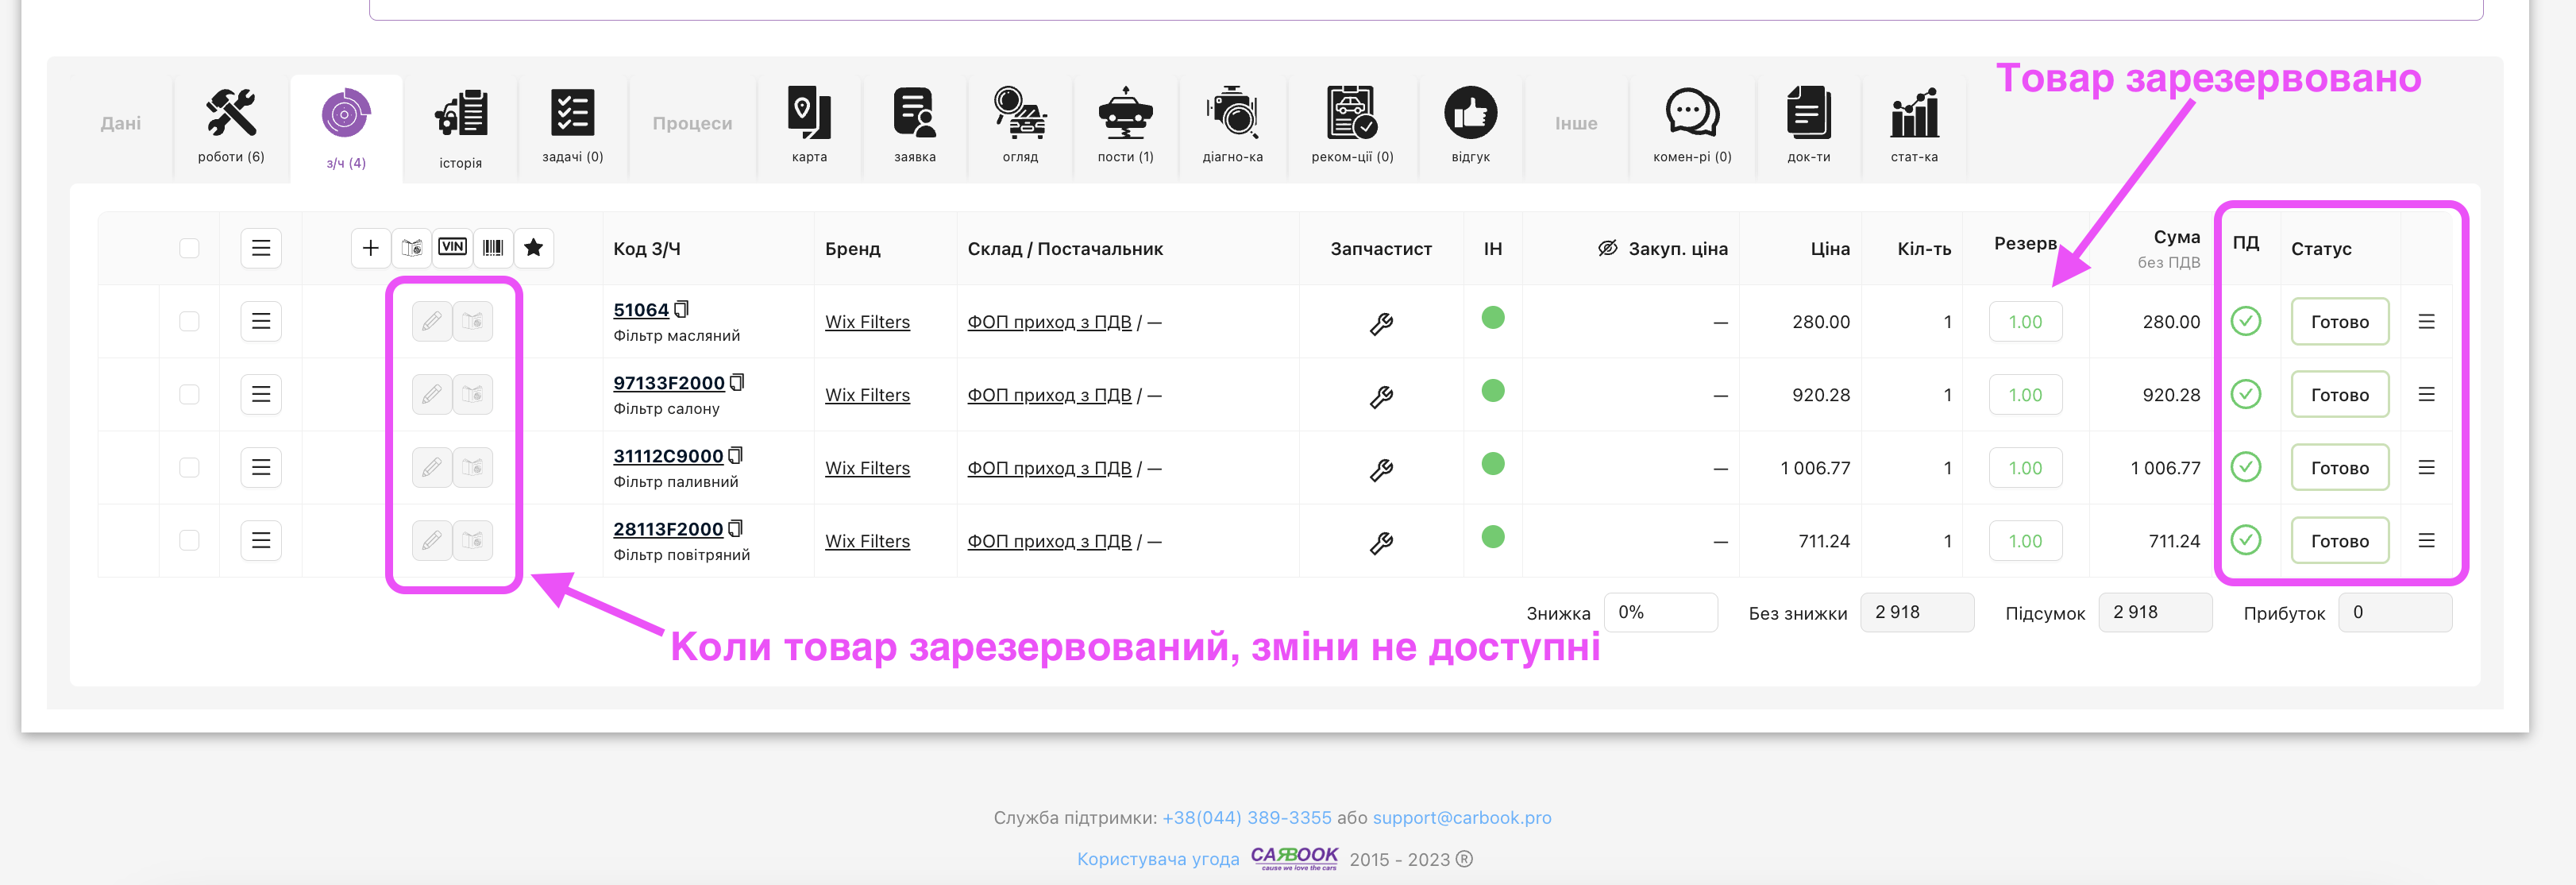Switch to історія tab
2576x885 pixels.
[460, 124]
